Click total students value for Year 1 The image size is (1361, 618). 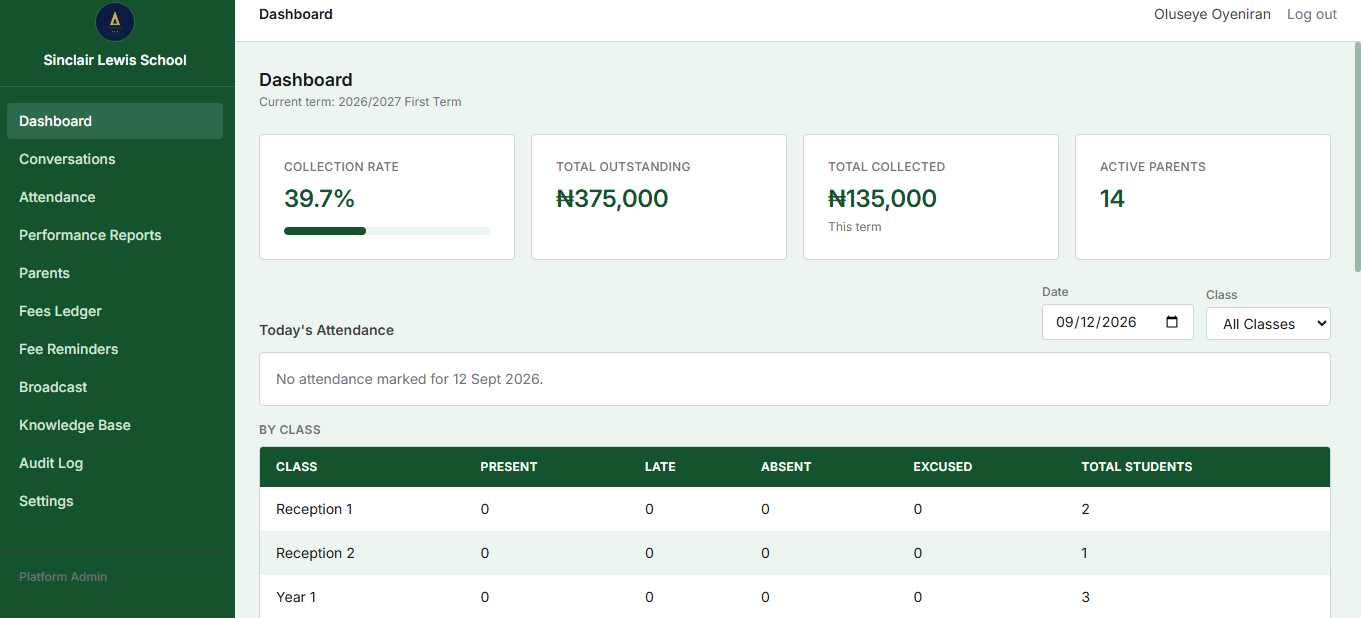click(1086, 597)
